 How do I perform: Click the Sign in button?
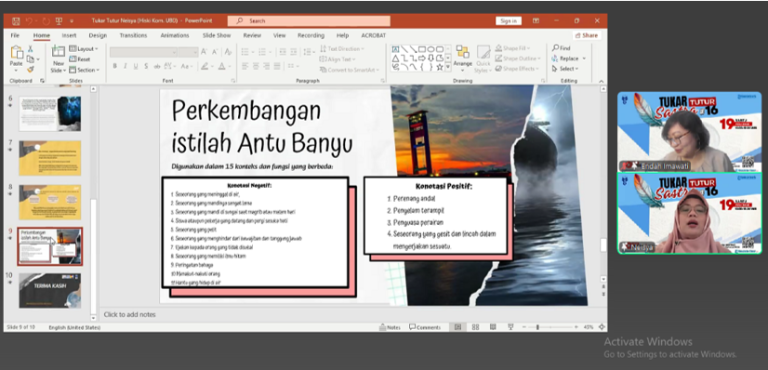coord(508,21)
